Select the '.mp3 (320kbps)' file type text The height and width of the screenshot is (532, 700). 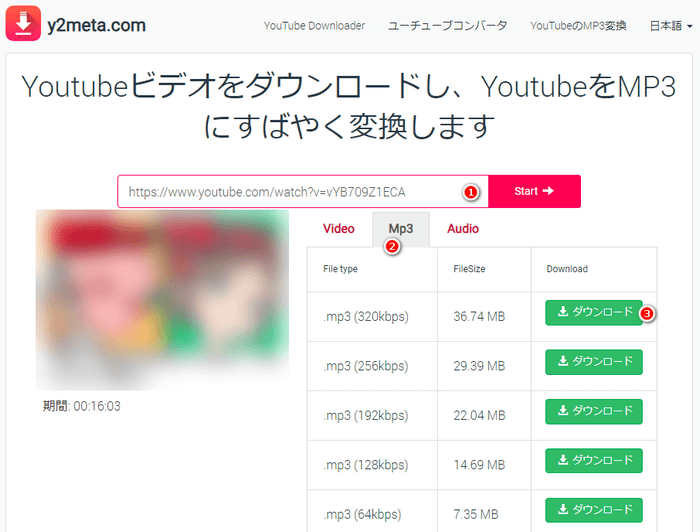click(x=366, y=316)
